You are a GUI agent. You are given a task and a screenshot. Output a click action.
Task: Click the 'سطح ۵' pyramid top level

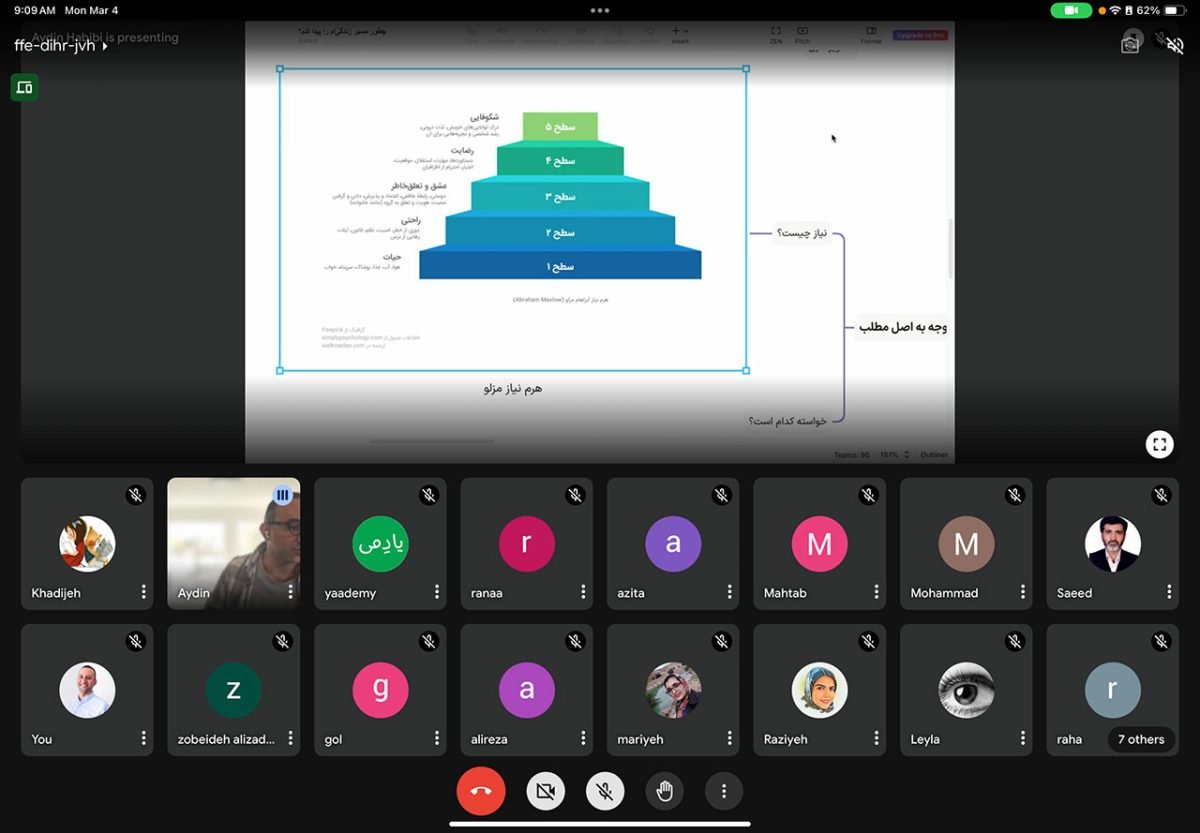[560, 127]
